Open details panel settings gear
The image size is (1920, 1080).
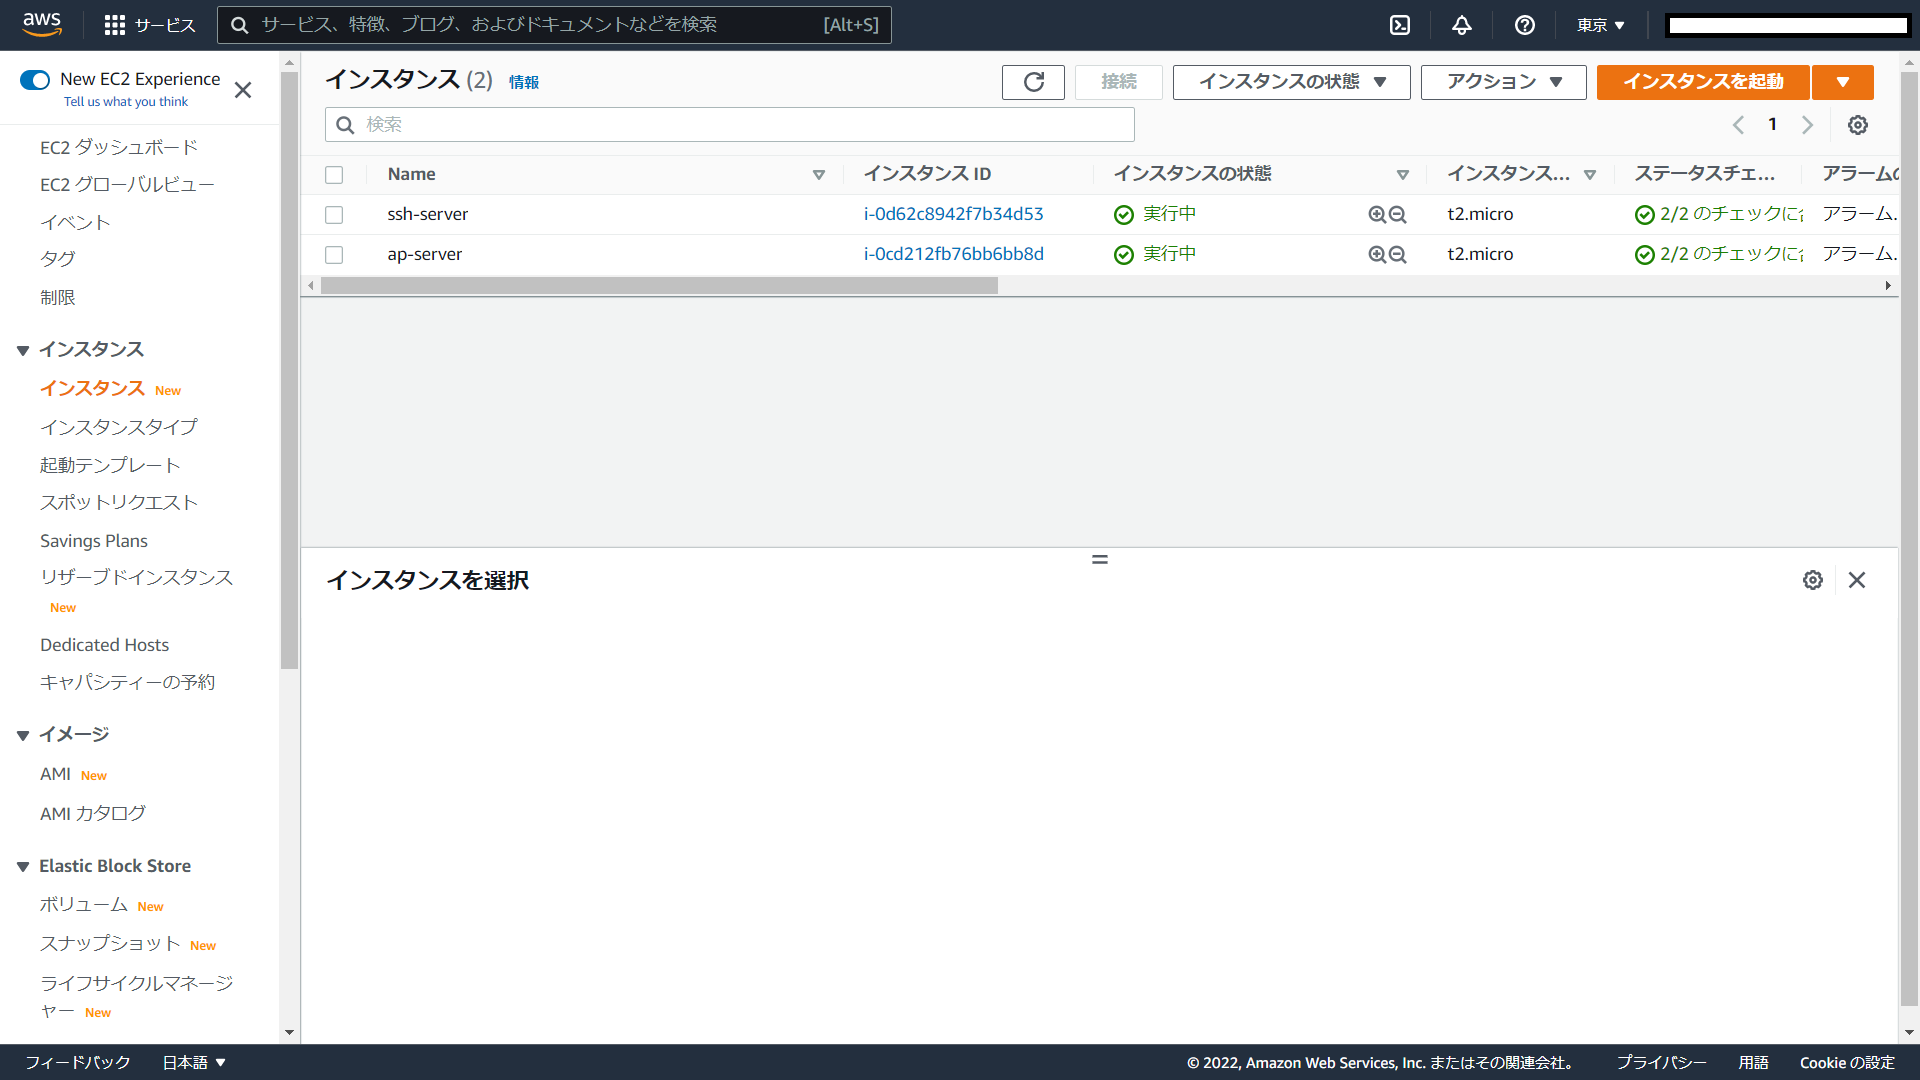[1812, 580]
